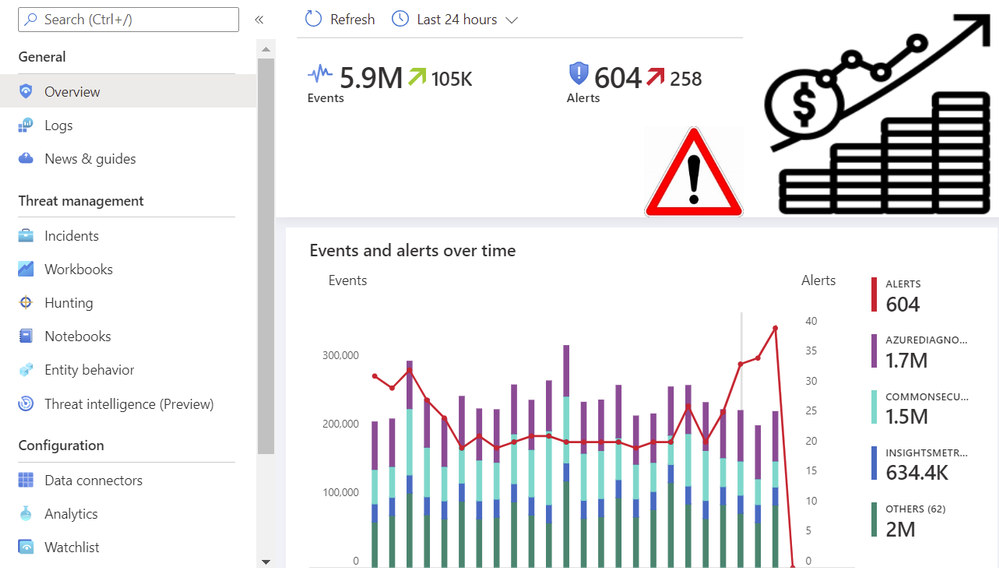The width and height of the screenshot is (999, 568).
Task: Click the Refresh circular arrow icon
Action: 313,19
